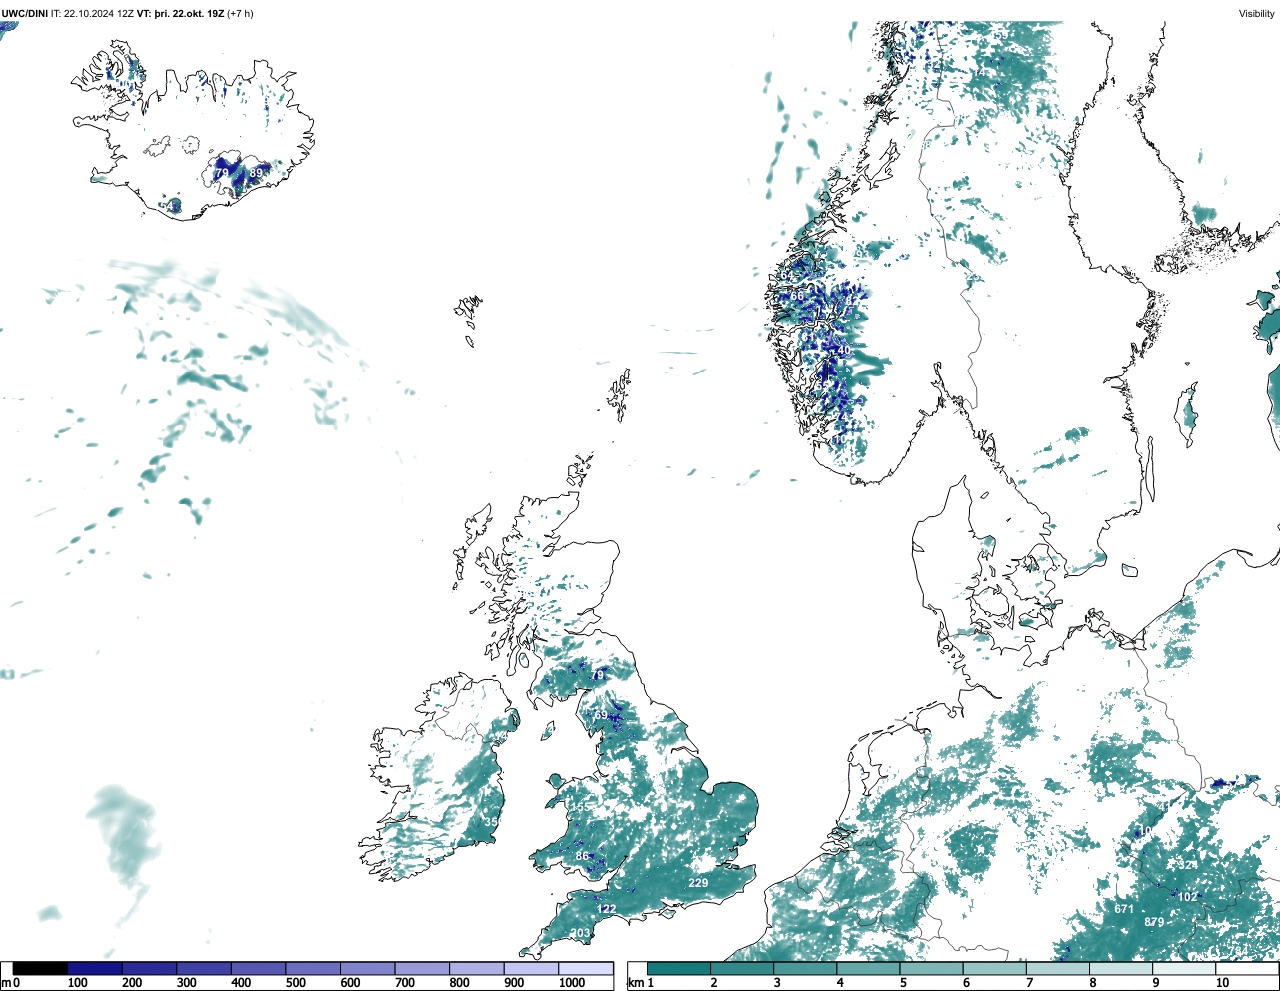Click the '86' value over south Wales
Viewport: 1280px width, 991px height.
583,856
